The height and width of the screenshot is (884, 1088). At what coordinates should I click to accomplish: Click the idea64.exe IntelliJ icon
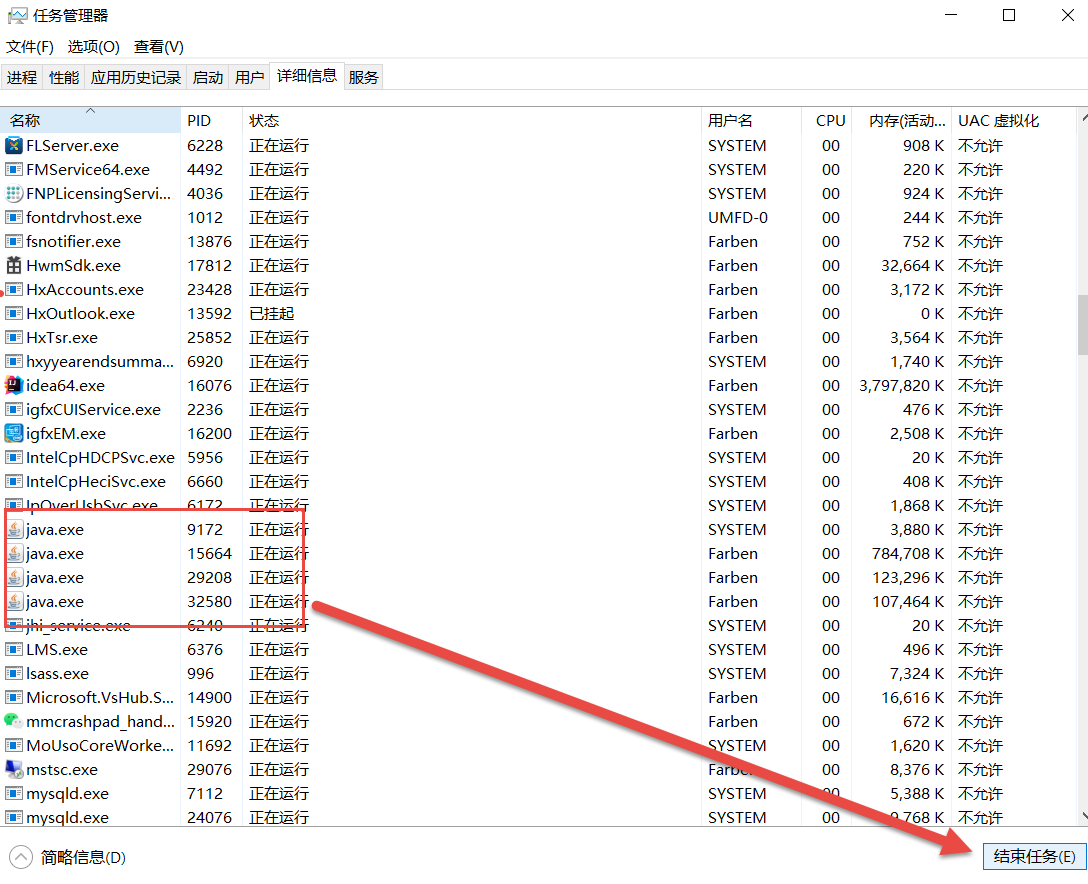(x=14, y=386)
